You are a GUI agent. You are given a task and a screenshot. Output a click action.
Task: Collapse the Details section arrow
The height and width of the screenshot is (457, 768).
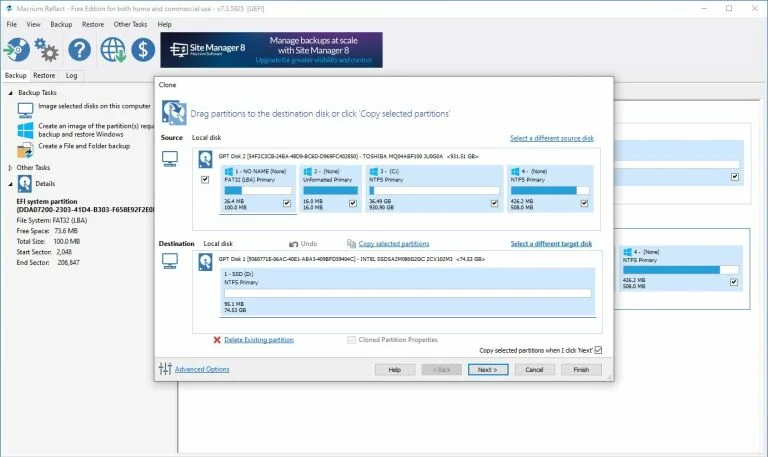(x=10, y=184)
